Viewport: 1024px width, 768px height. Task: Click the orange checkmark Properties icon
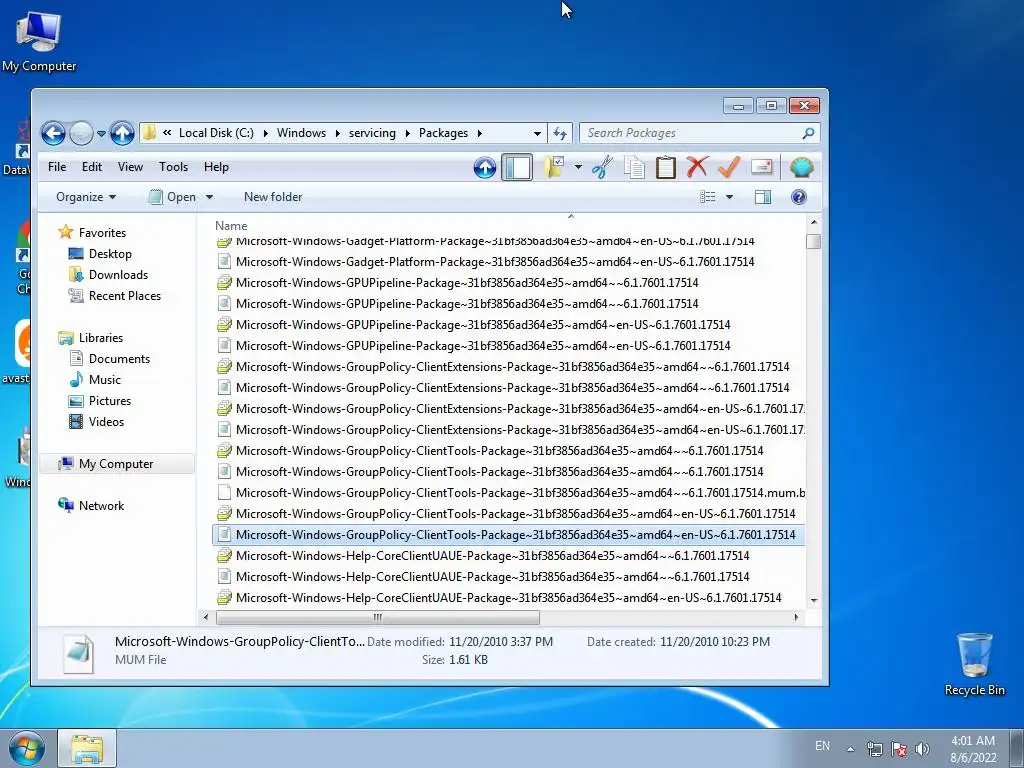(729, 167)
